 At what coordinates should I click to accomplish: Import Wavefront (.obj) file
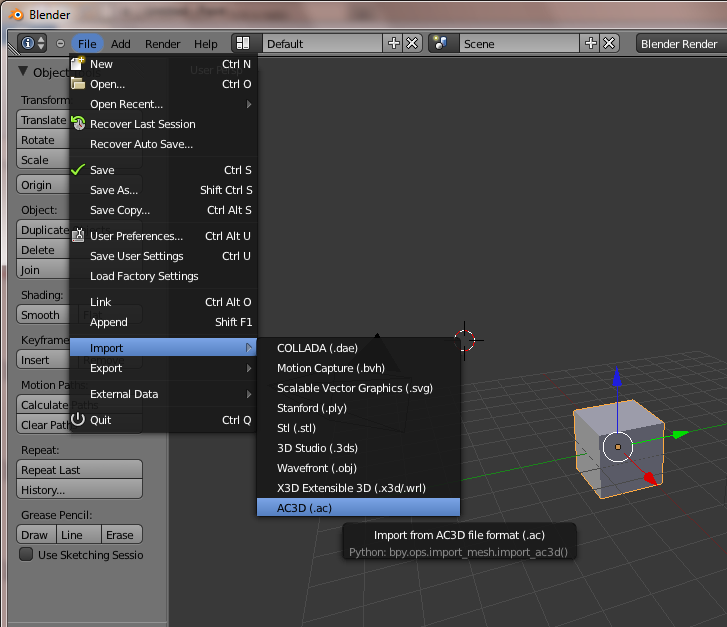point(358,467)
